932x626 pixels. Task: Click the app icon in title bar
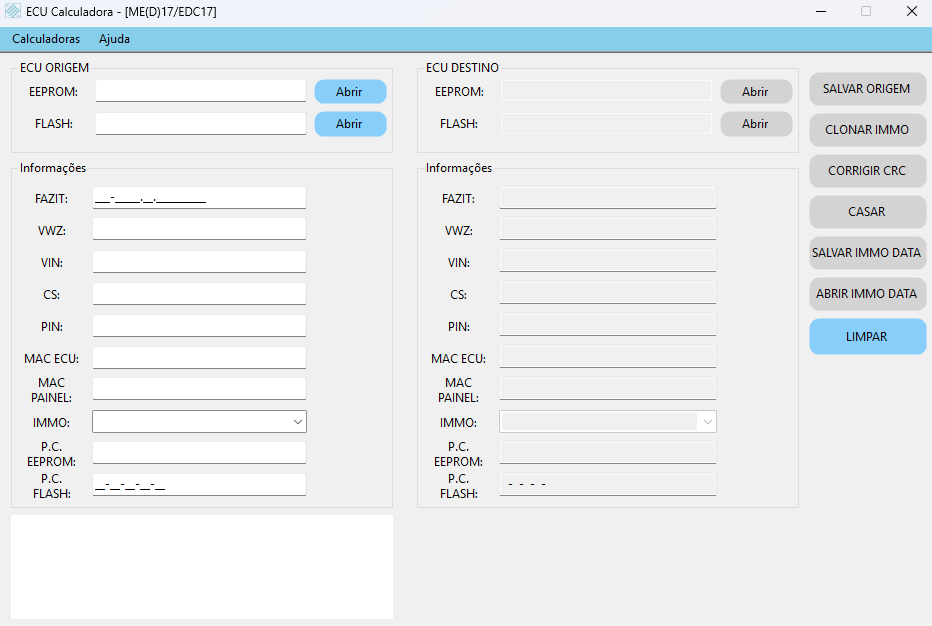pyautogui.click(x=13, y=12)
